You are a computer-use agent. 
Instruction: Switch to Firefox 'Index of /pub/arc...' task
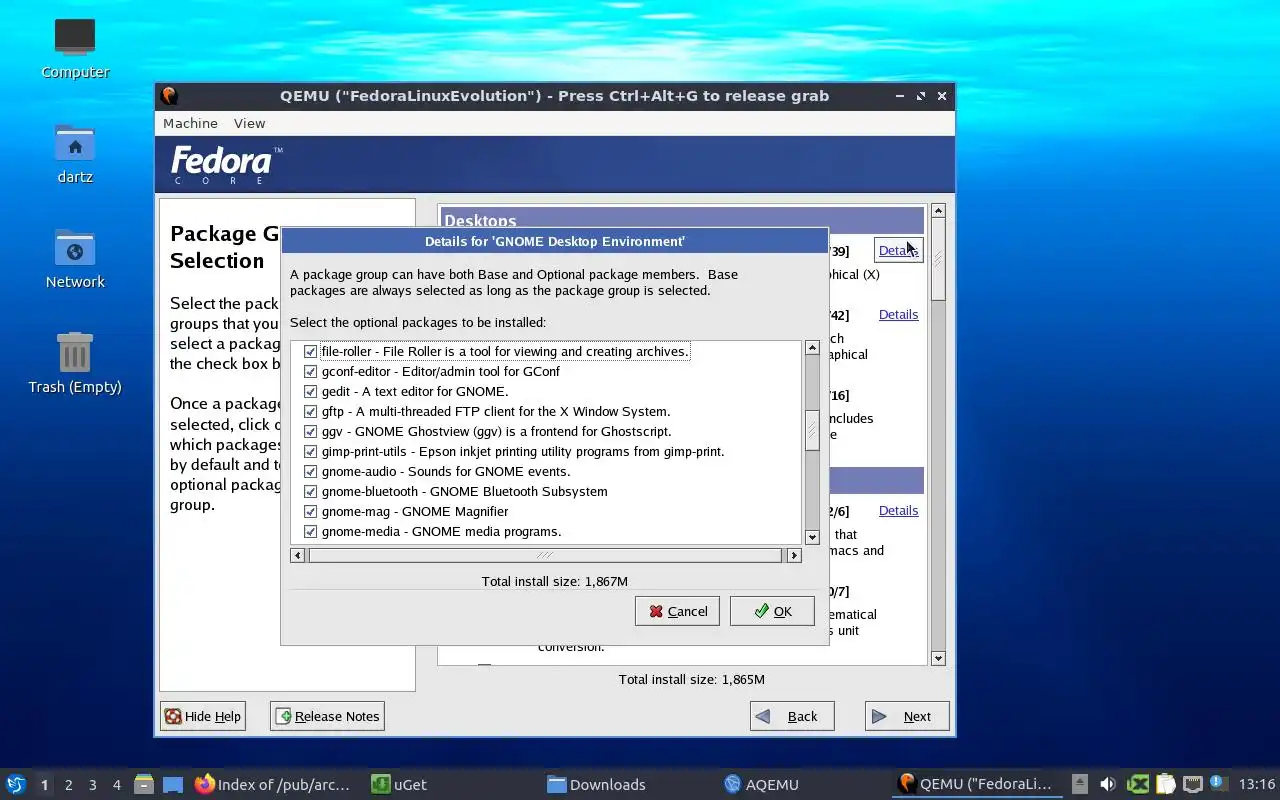(273, 784)
